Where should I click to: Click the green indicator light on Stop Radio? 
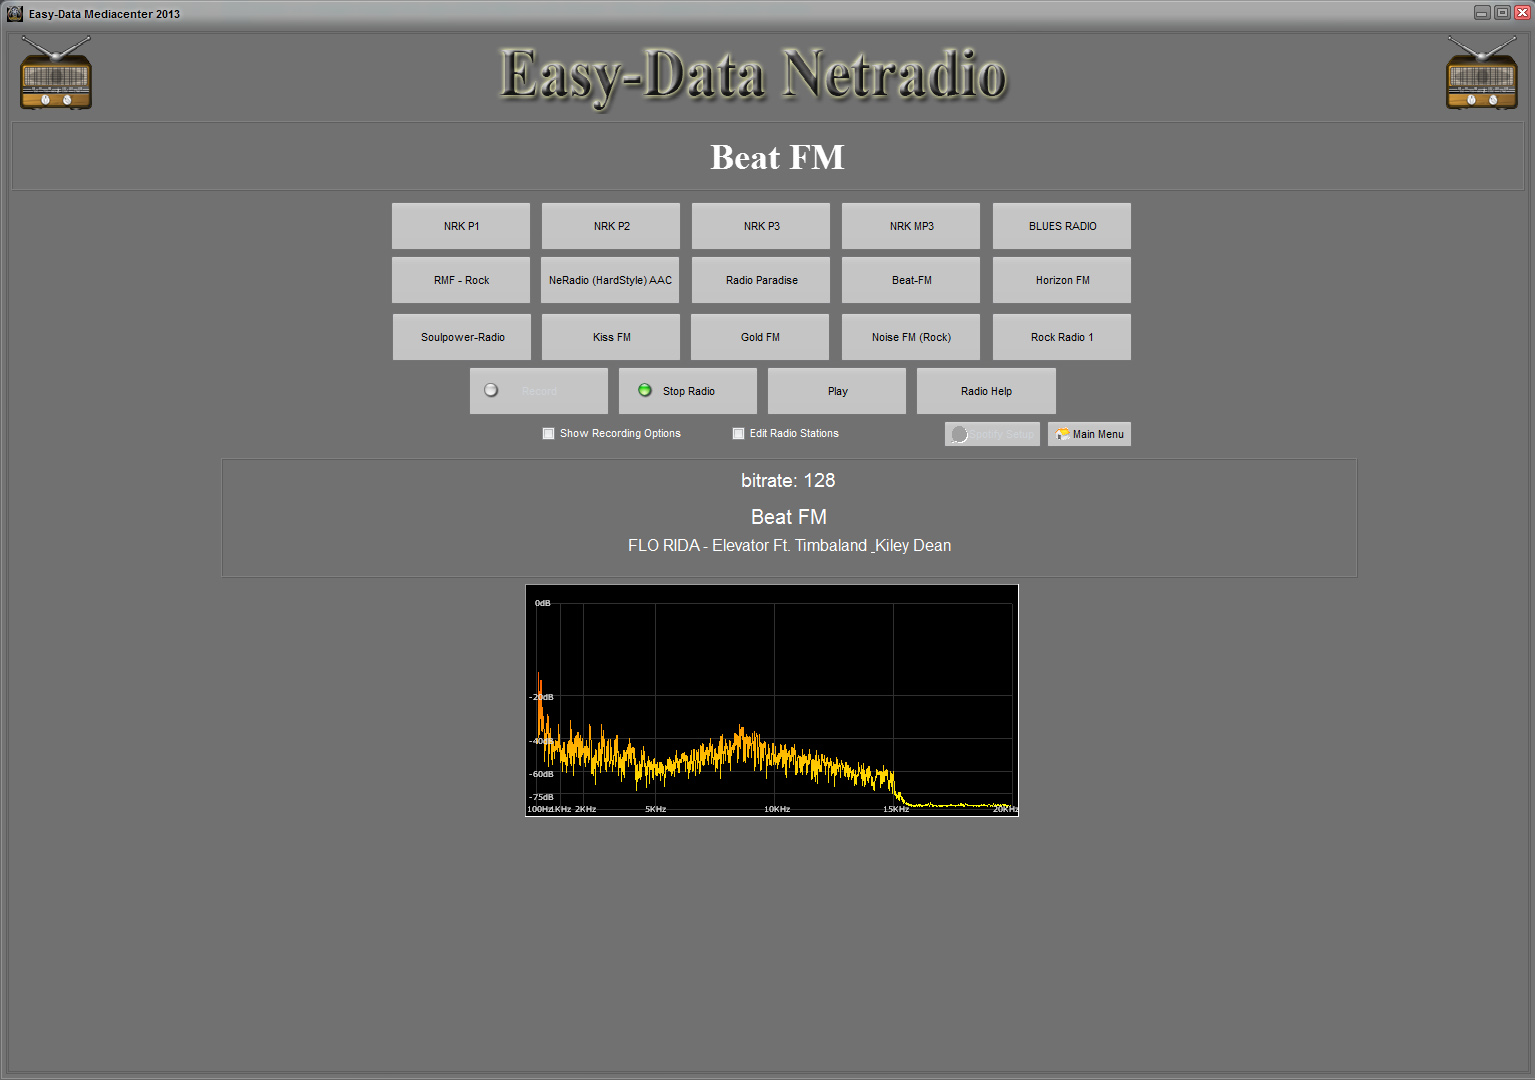pyautogui.click(x=645, y=390)
